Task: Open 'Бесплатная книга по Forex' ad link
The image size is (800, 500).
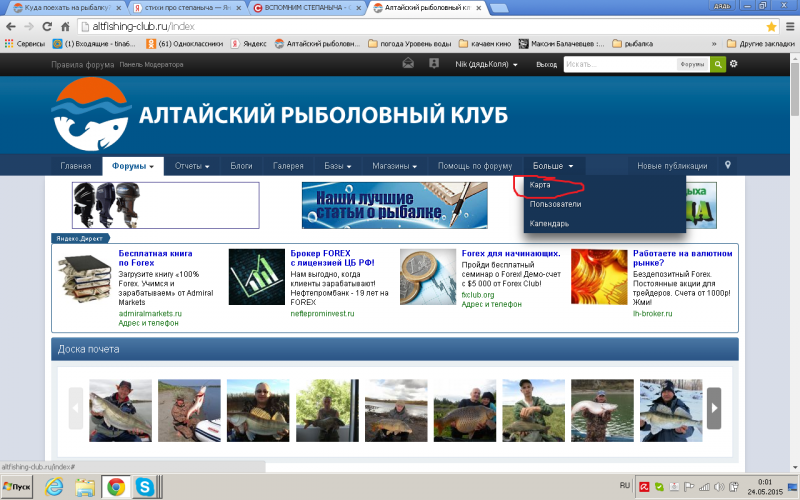Action: point(155,258)
